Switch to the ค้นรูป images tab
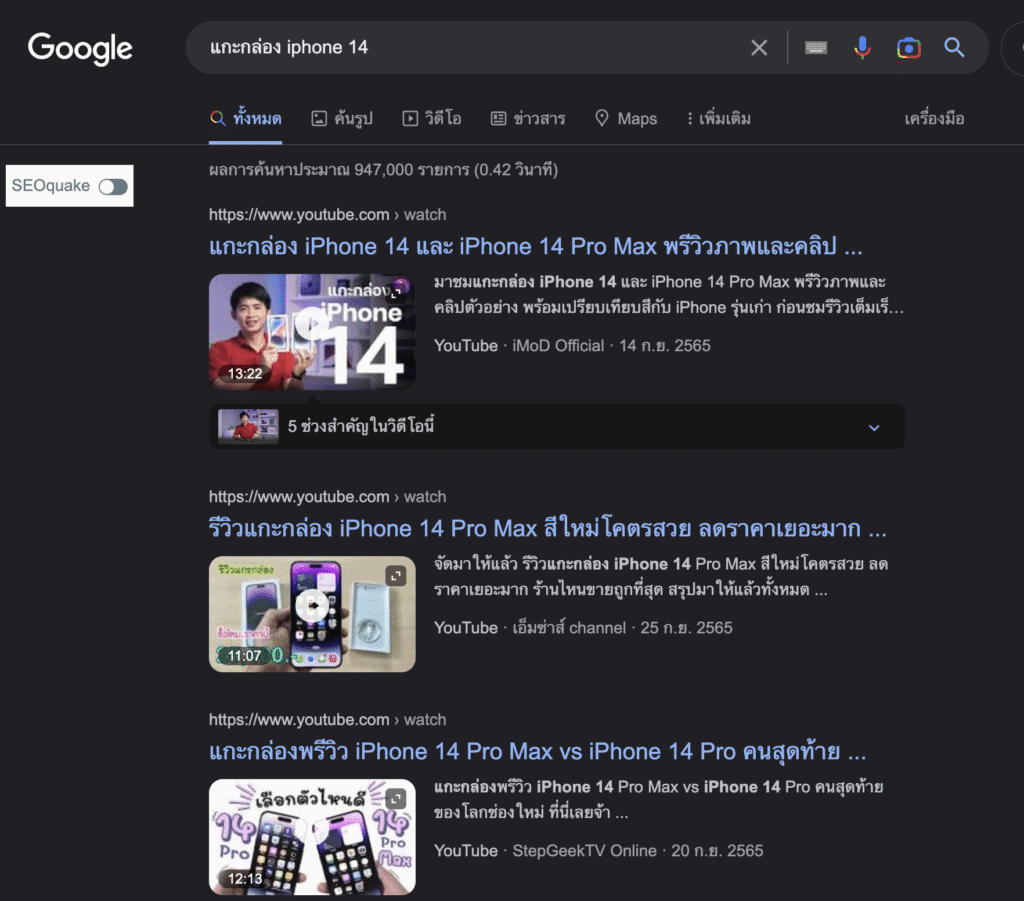1024x901 pixels. click(x=342, y=119)
